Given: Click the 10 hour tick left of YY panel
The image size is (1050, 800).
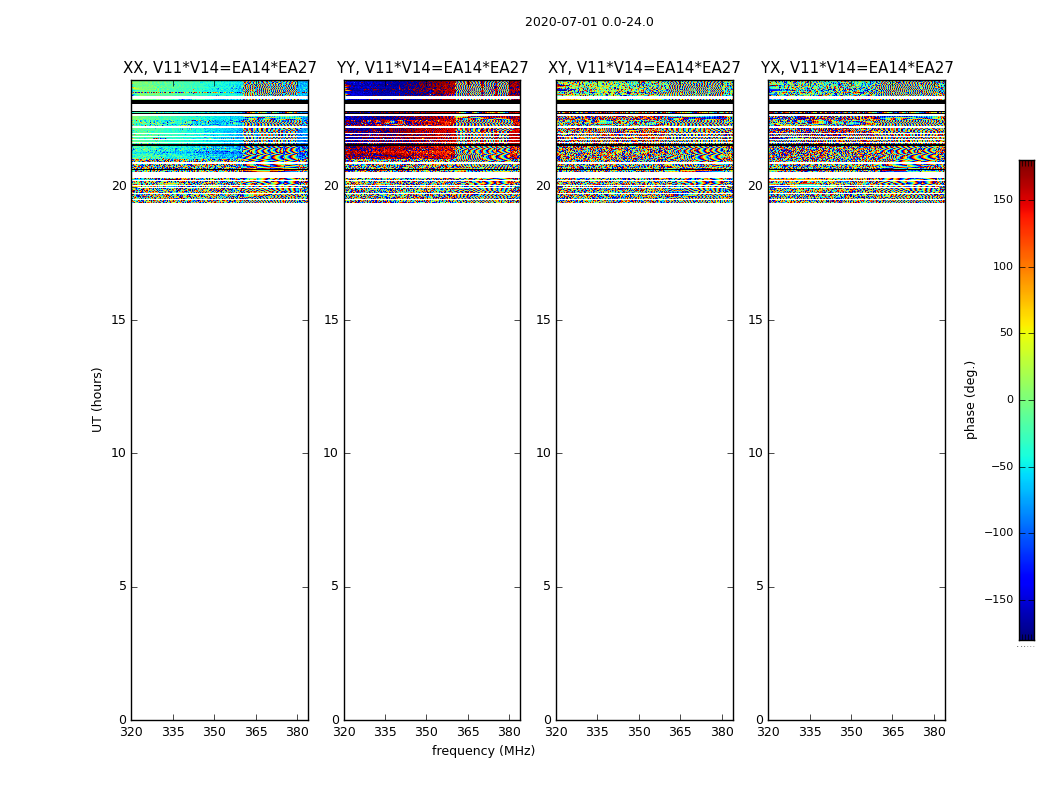Looking at the screenshot, I should click(330, 453).
